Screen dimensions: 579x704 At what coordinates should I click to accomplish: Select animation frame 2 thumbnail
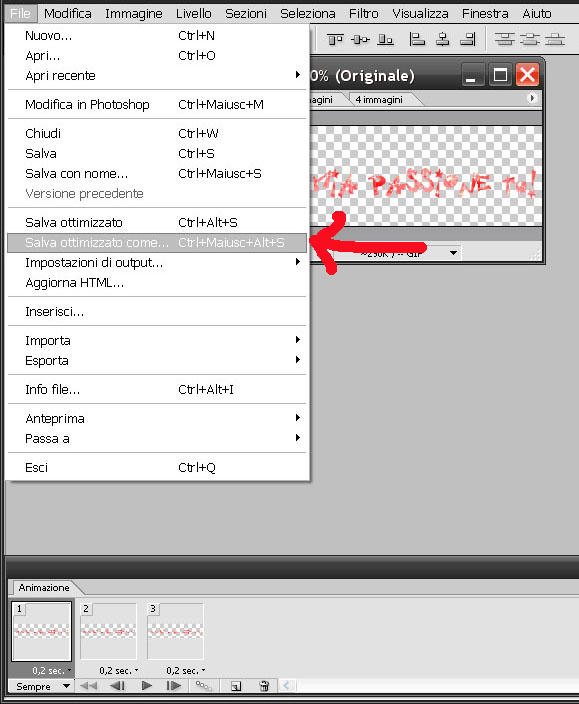click(x=108, y=631)
